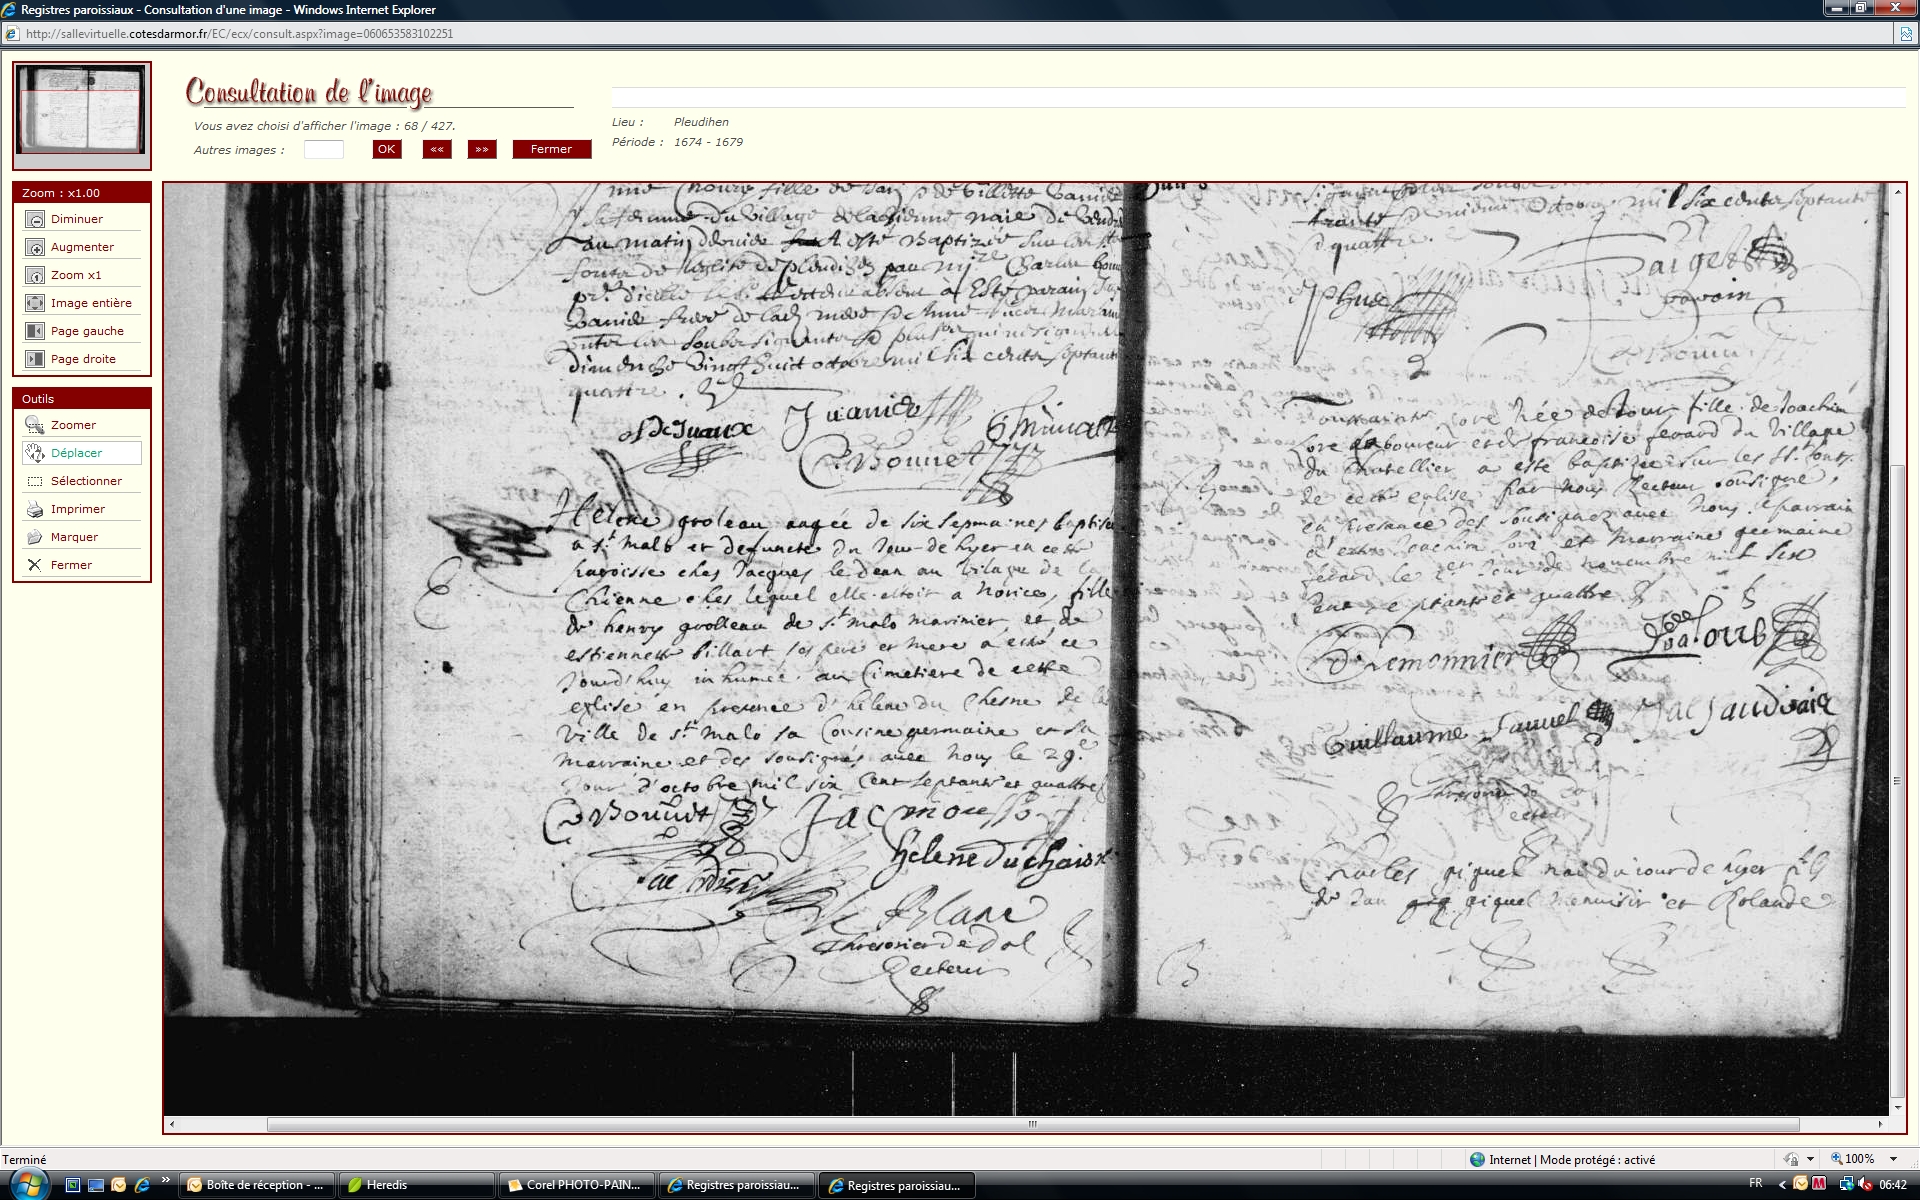The width and height of the screenshot is (1920, 1200).
Task: Activate the Déplacer hand tool
Action: [x=35, y=454]
